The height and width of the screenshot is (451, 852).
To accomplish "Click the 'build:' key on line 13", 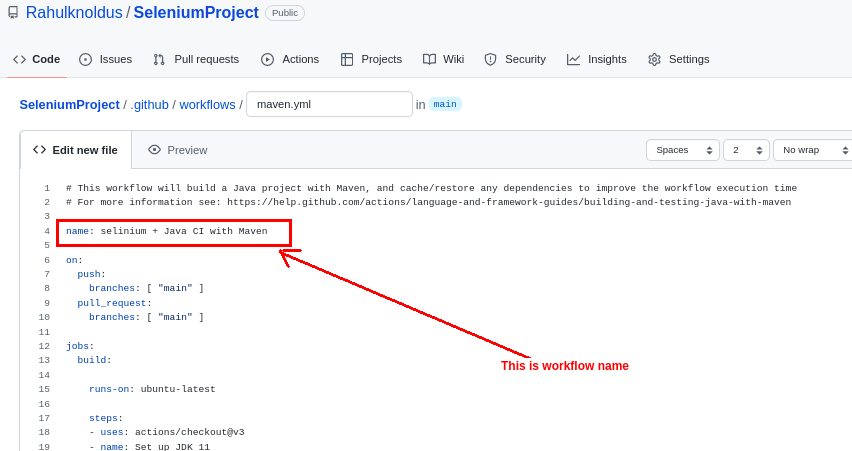I will coord(95,360).
